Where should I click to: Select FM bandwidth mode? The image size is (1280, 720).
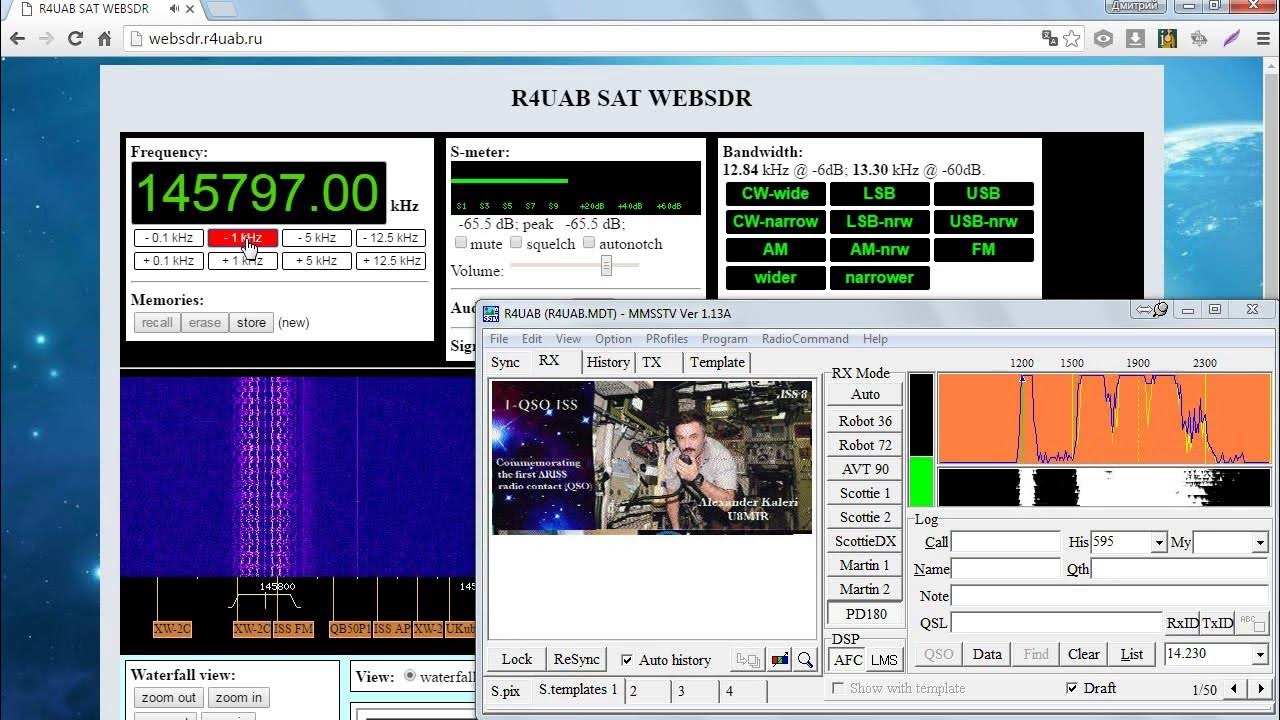[983, 249]
